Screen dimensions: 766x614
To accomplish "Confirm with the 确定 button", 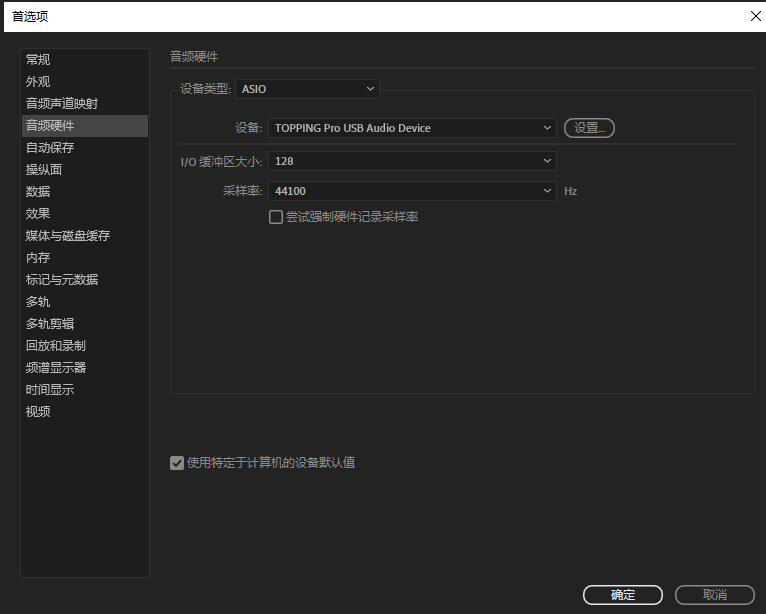I will [x=622, y=595].
